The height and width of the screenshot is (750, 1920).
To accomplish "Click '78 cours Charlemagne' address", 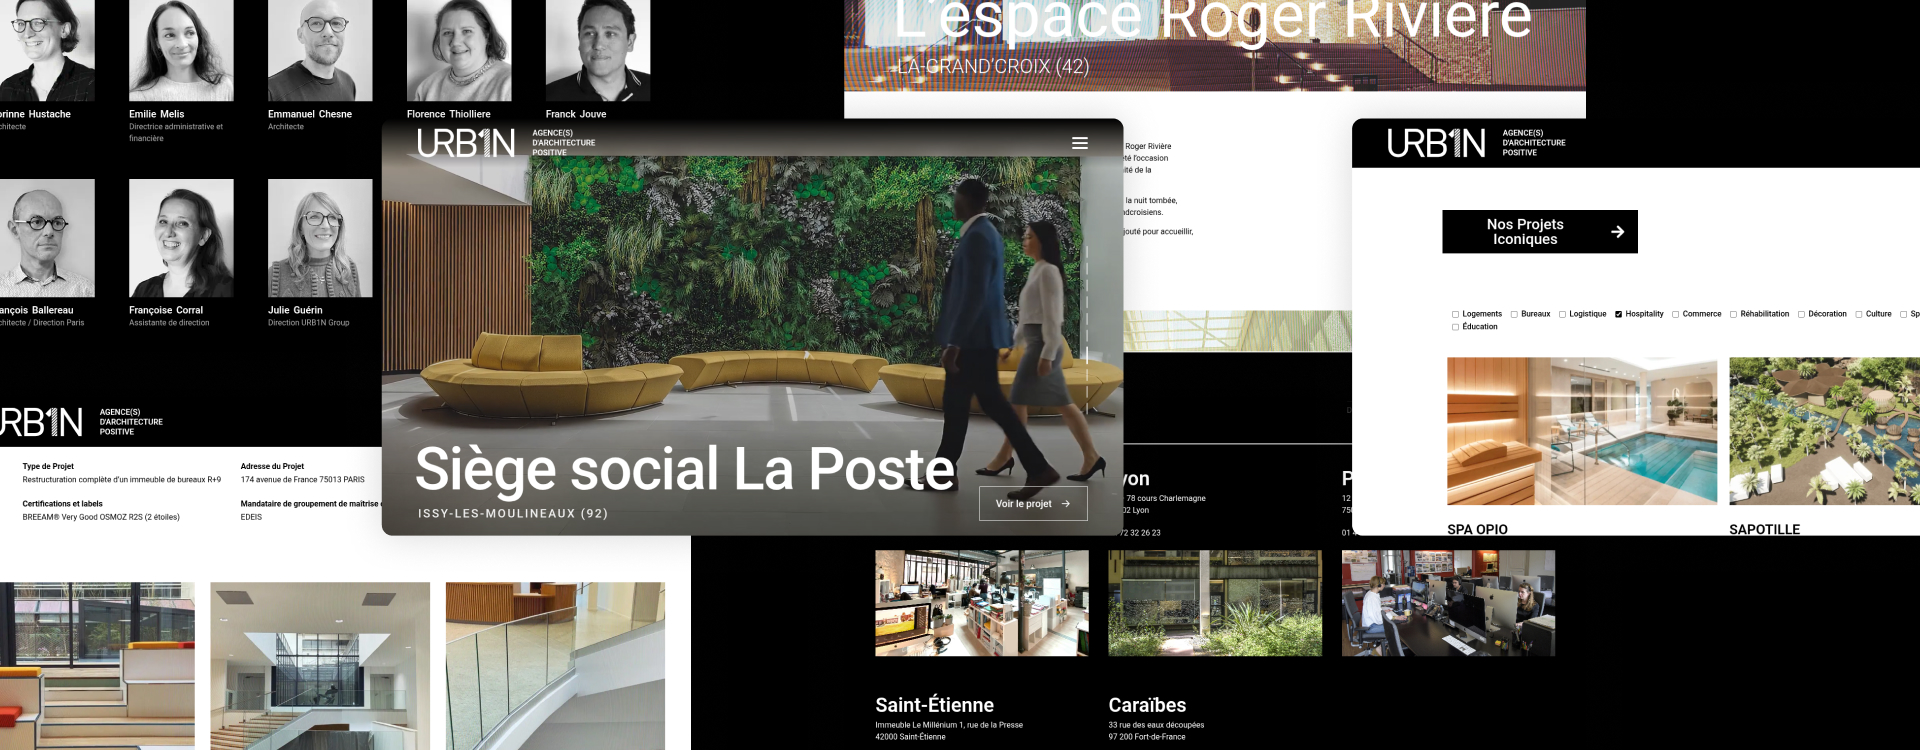I will [1166, 498].
